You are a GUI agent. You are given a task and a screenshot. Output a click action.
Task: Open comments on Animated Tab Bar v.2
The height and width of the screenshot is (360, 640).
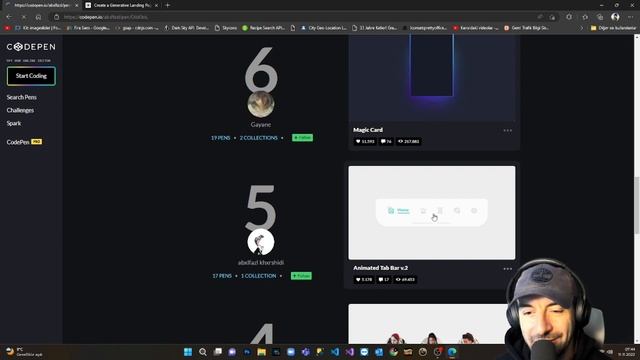384,280
